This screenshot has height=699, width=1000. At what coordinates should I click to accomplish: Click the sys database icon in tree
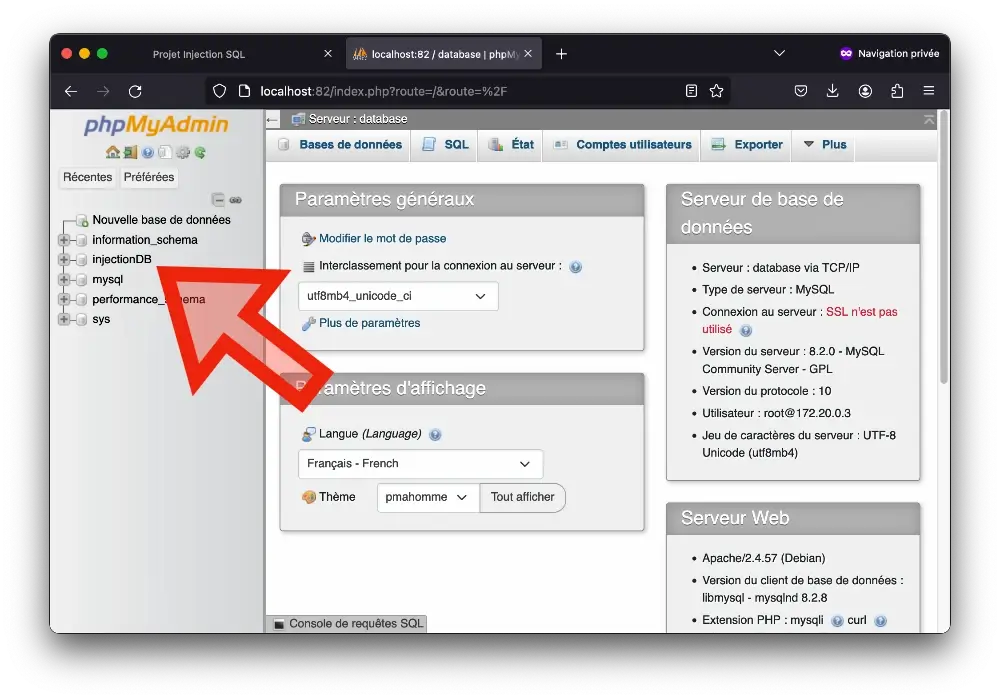pyautogui.click(x=82, y=319)
